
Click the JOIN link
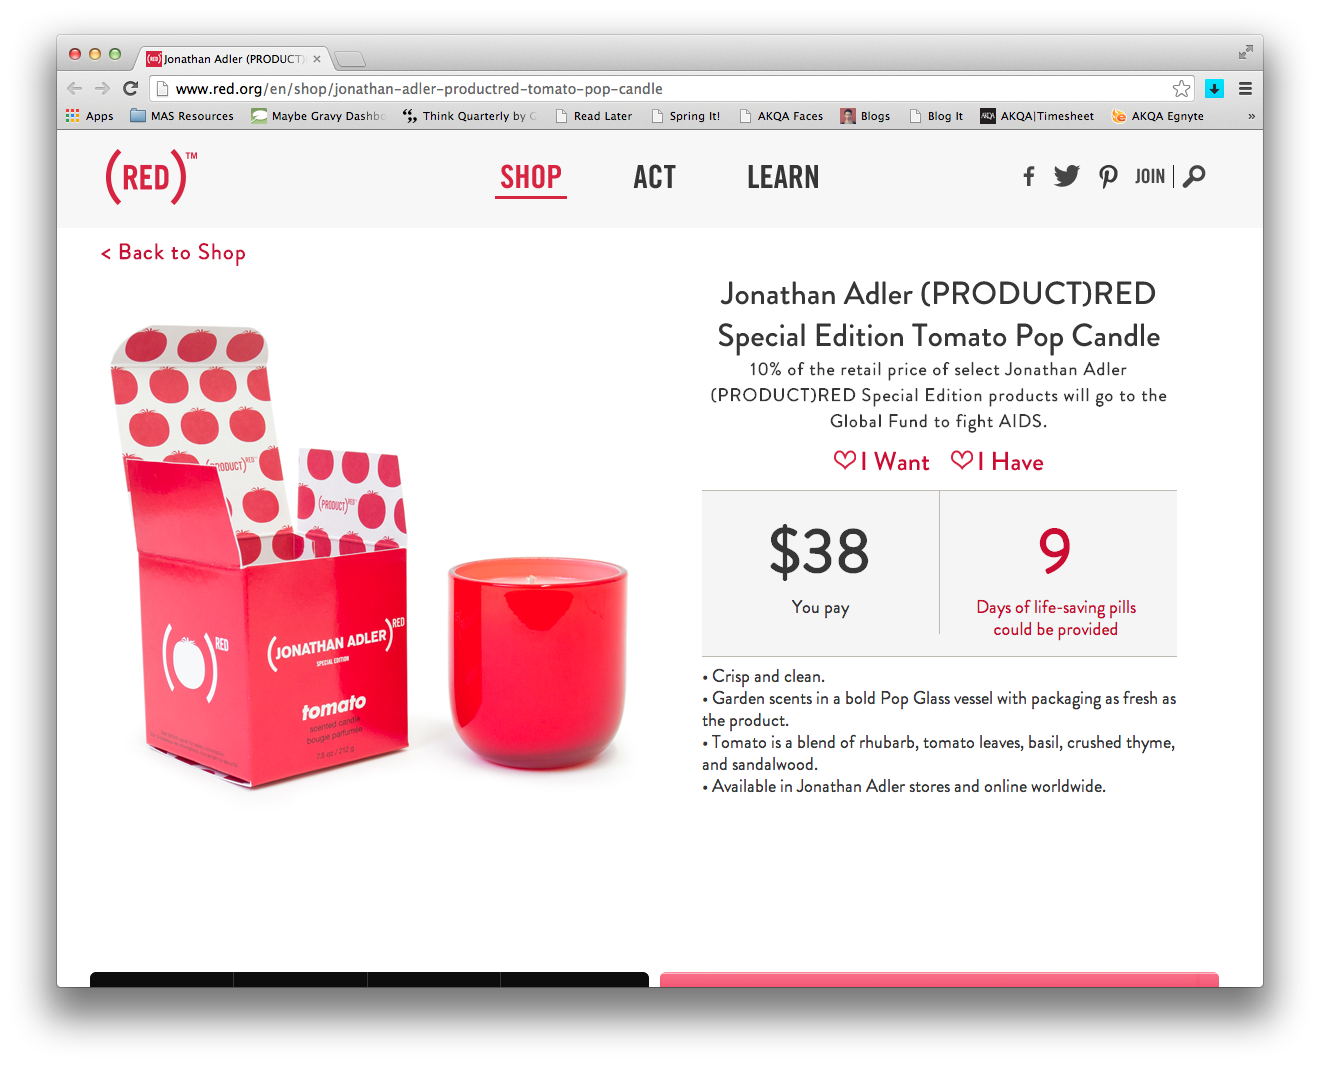1150,177
